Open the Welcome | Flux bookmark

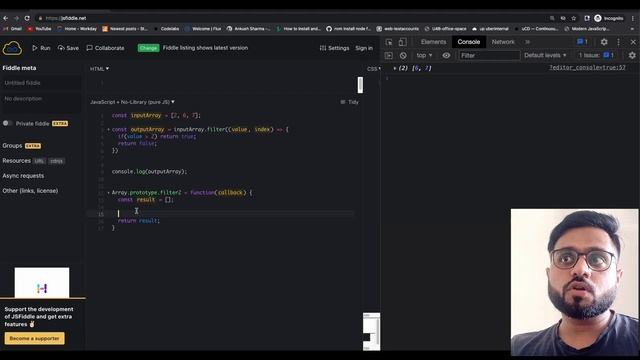(202, 29)
